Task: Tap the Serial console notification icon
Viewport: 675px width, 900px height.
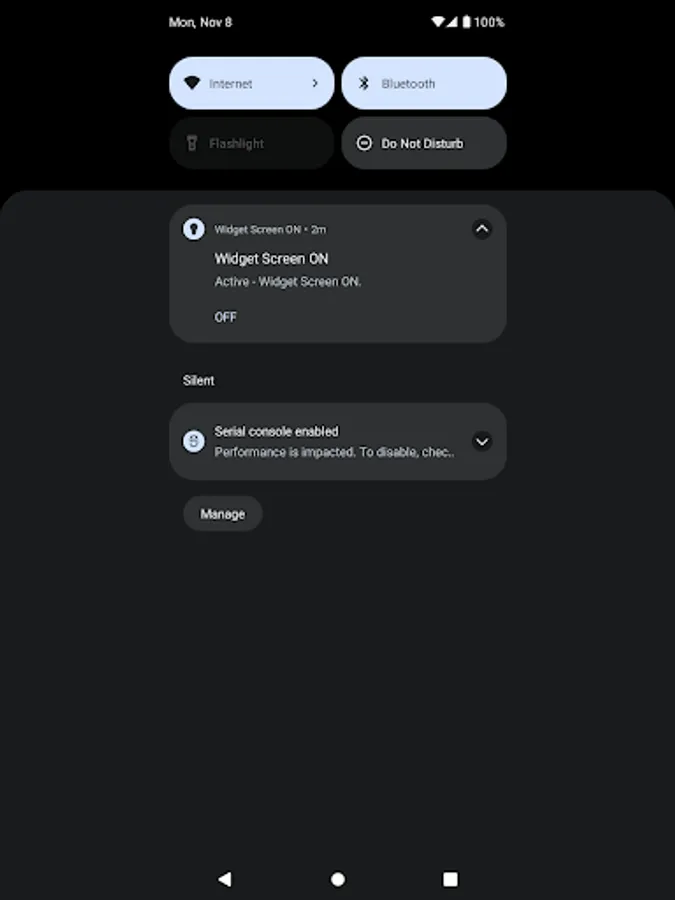Action: click(x=193, y=441)
